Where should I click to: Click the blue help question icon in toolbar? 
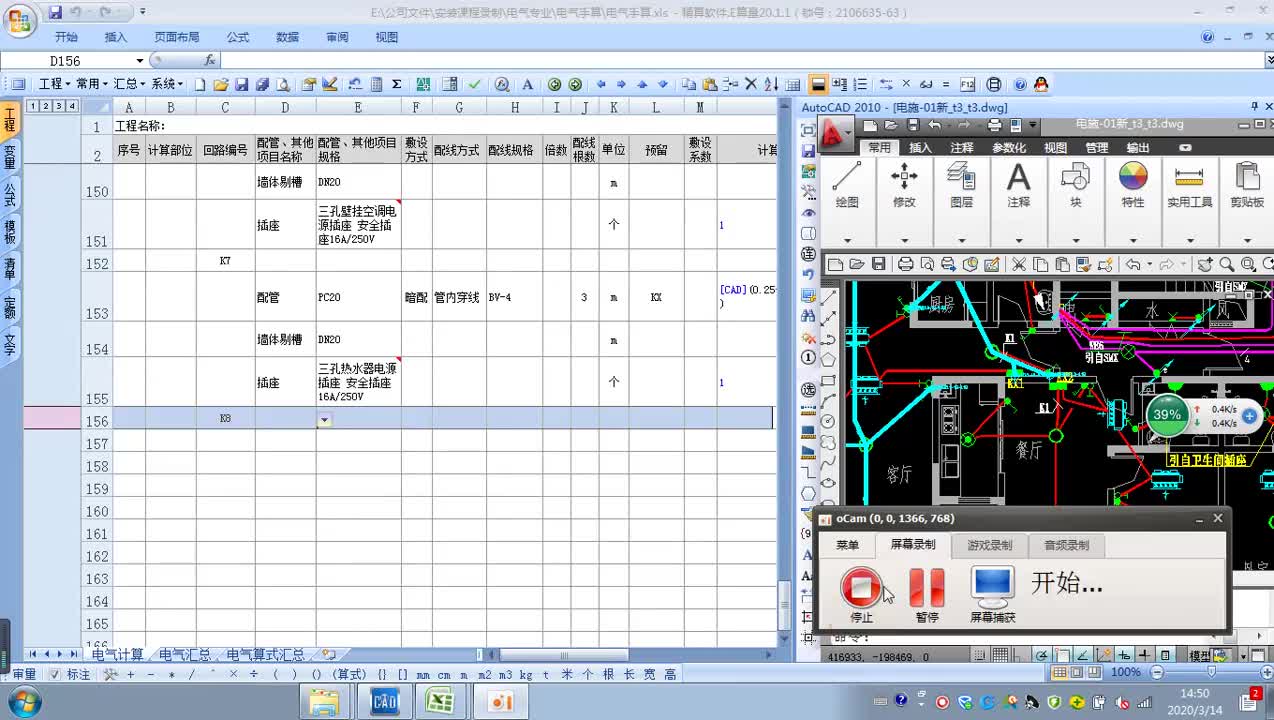coord(1020,85)
